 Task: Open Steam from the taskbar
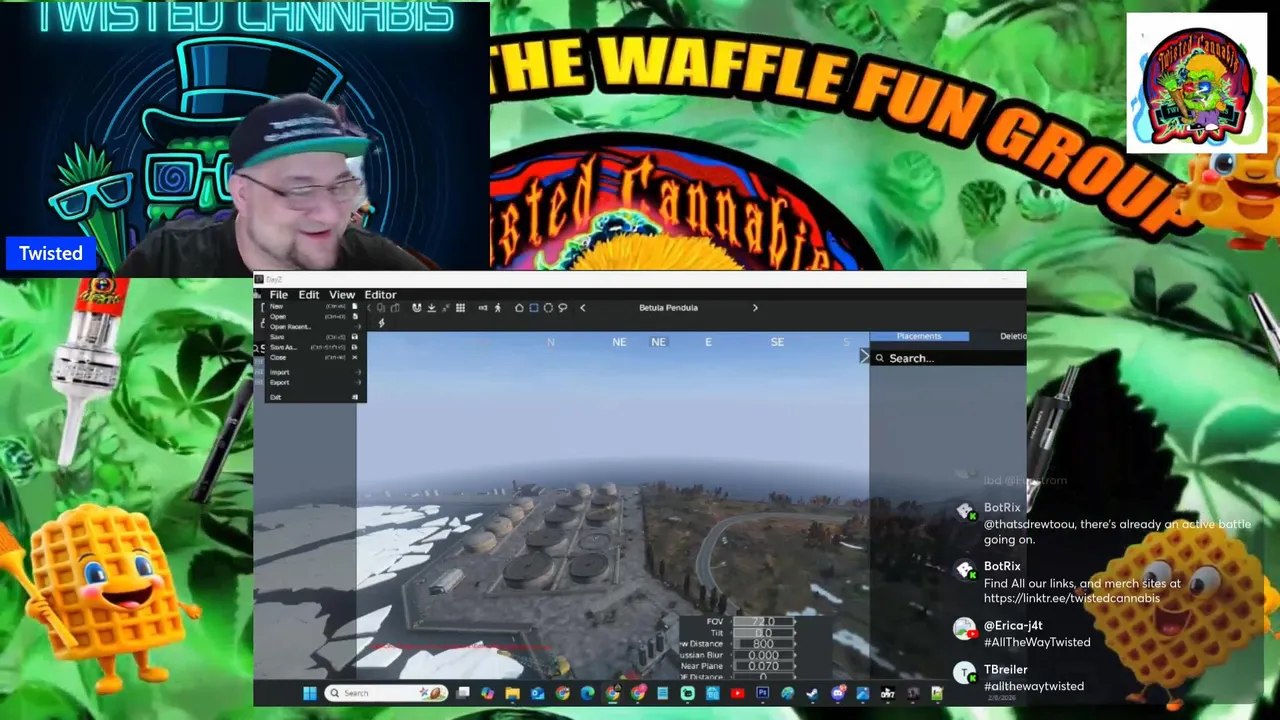pos(812,693)
